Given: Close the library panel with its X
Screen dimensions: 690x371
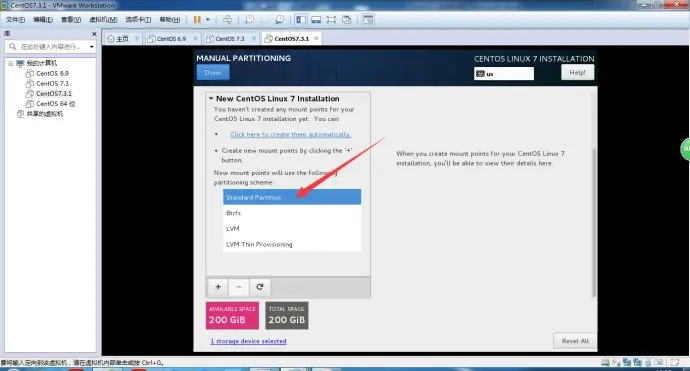Looking at the screenshot, I should pos(94,34).
